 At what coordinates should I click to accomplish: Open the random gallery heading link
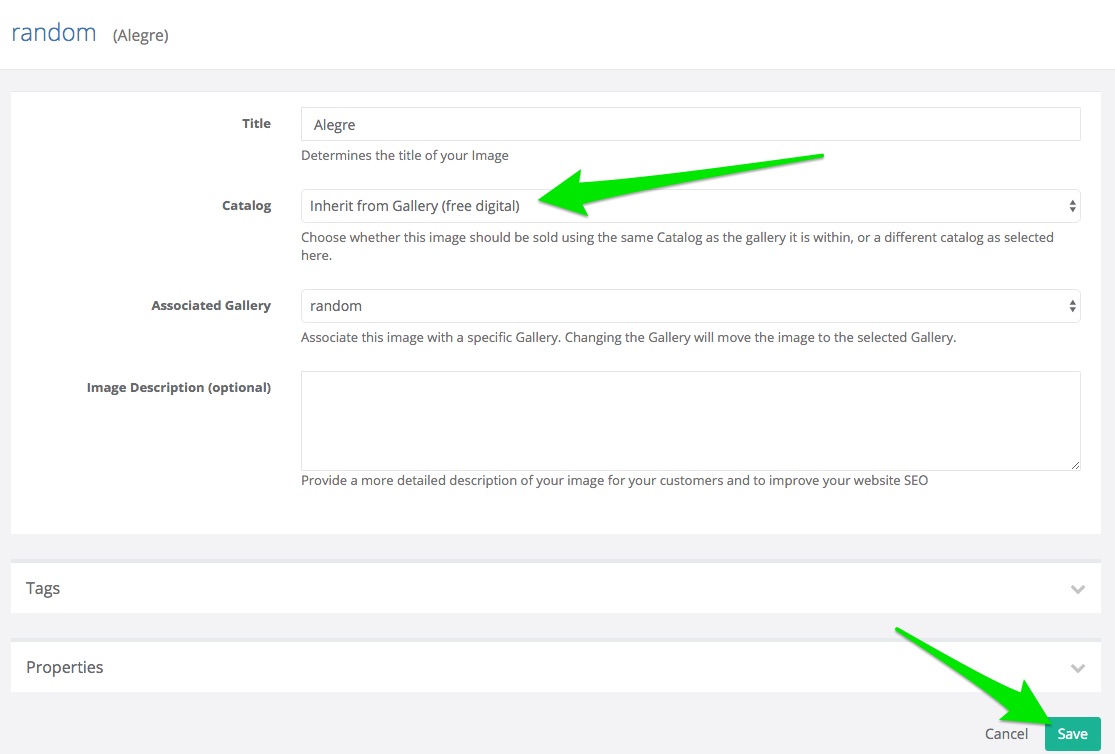(54, 33)
